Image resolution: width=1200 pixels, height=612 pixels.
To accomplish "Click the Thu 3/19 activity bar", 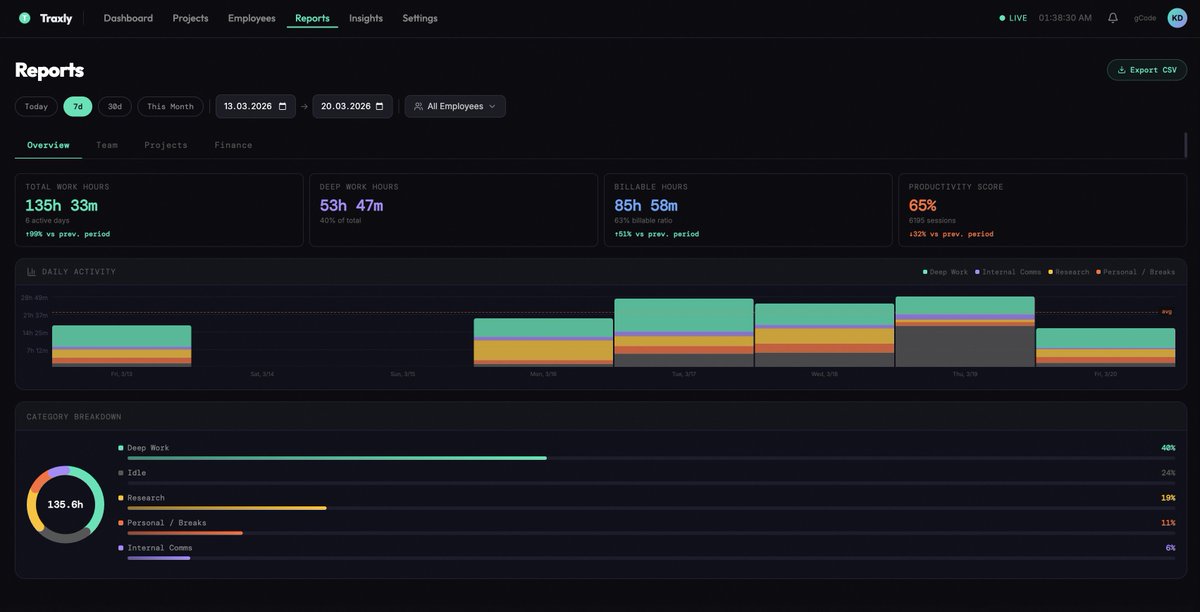I will pyautogui.click(x=965, y=332).
